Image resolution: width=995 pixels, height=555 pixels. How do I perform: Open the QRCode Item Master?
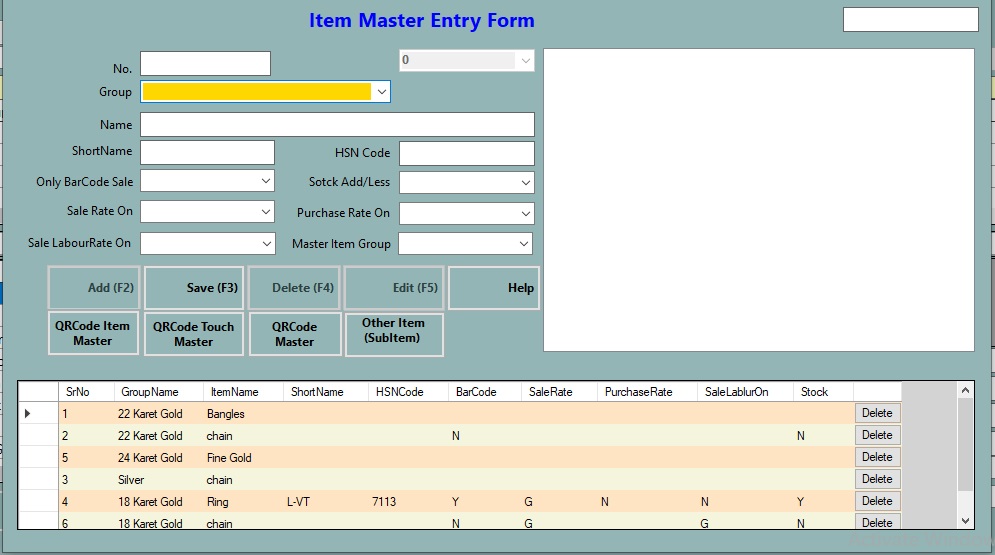point(93,333)
